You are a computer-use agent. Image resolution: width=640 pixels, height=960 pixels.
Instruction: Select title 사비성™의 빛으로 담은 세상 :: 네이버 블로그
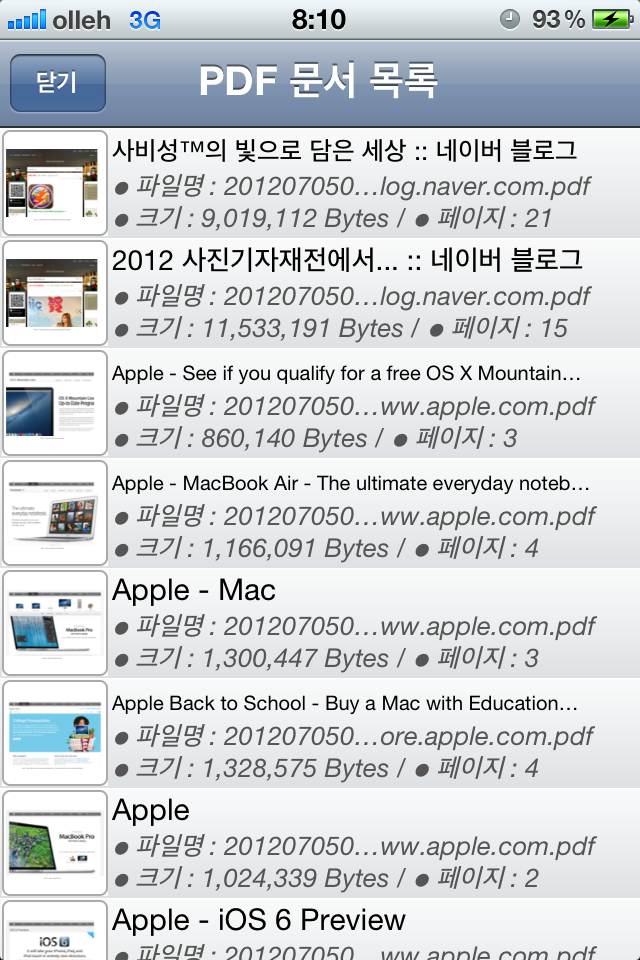(344, 150)
